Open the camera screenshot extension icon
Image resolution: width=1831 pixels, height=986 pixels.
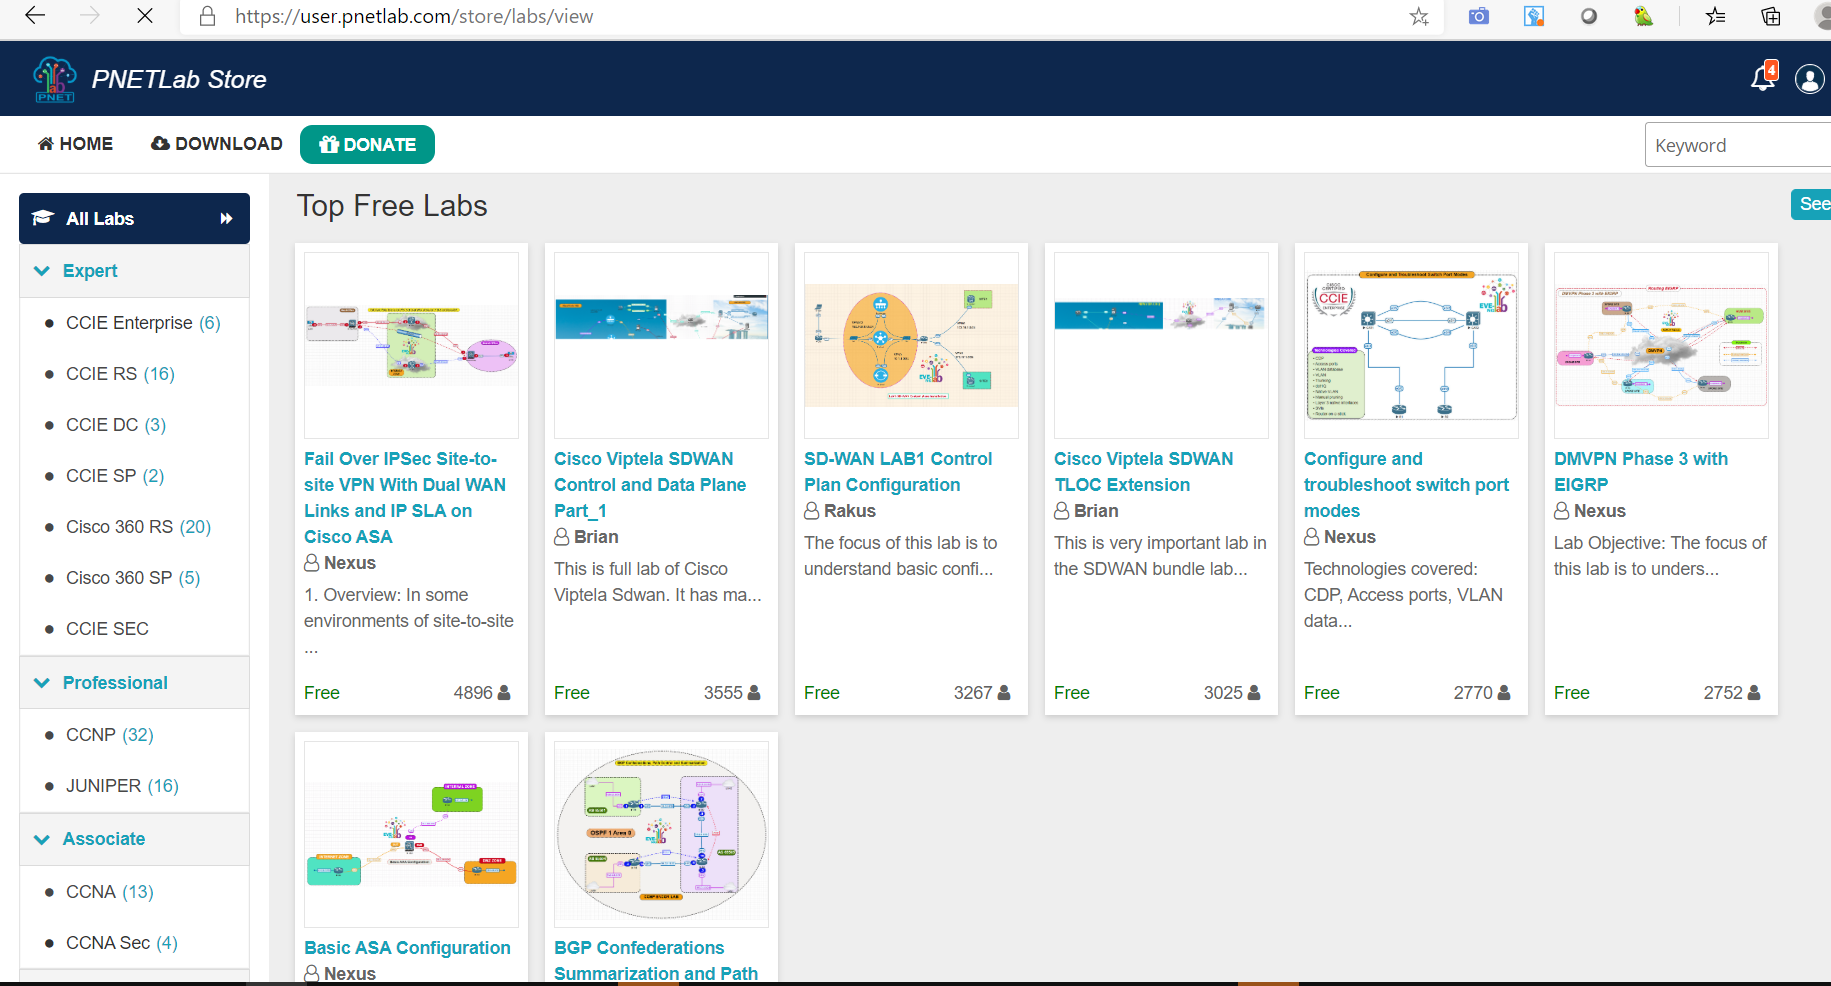[x=1479, y=16]
